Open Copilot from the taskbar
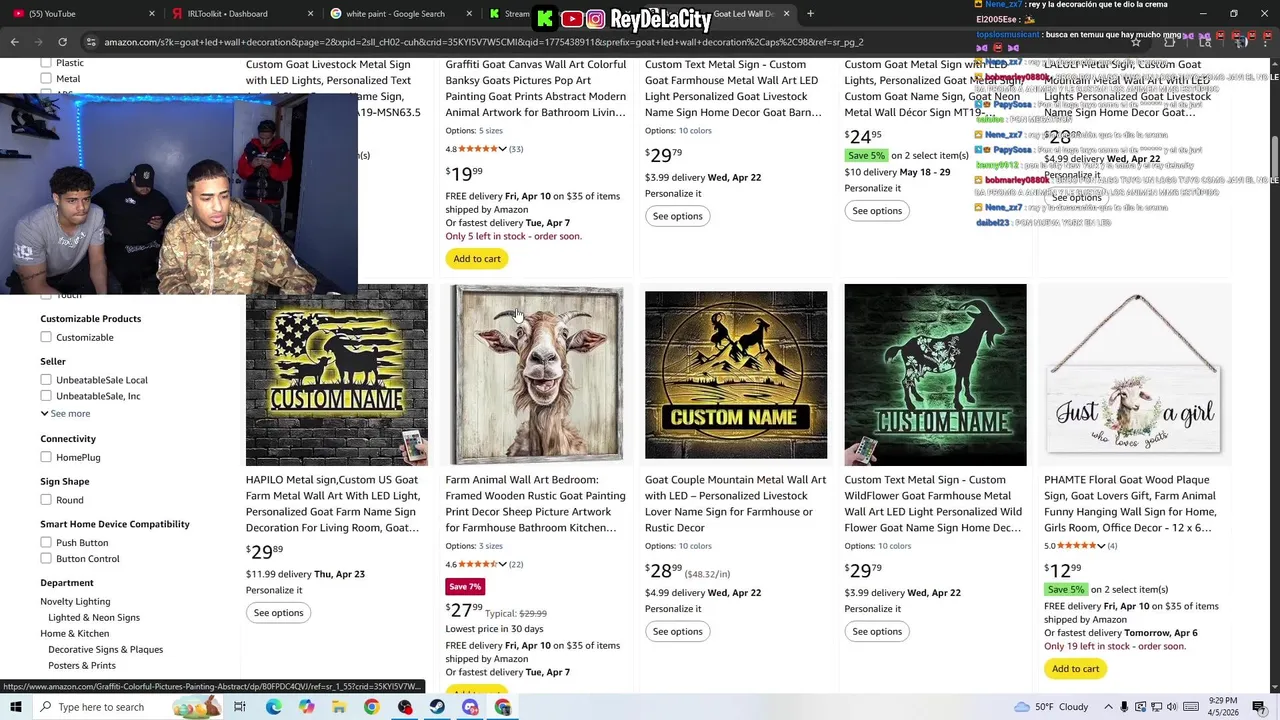This screenshot has height=720, width=1280. pos(306,707)
